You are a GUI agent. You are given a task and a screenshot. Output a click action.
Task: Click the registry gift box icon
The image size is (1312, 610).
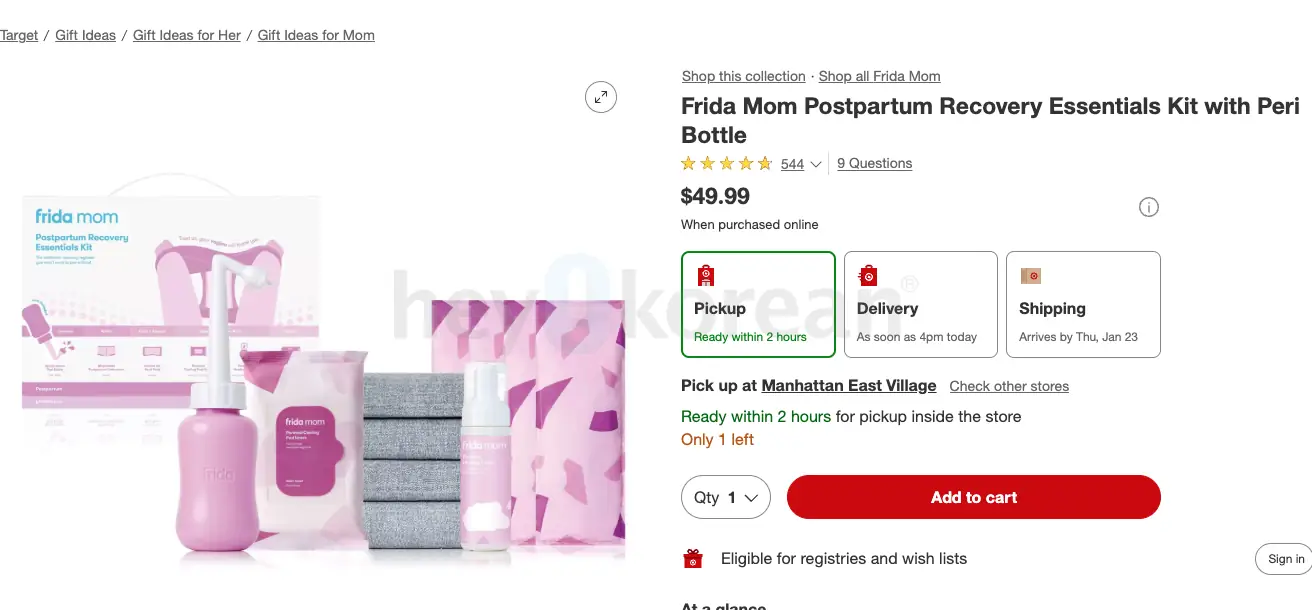point(694,559)
